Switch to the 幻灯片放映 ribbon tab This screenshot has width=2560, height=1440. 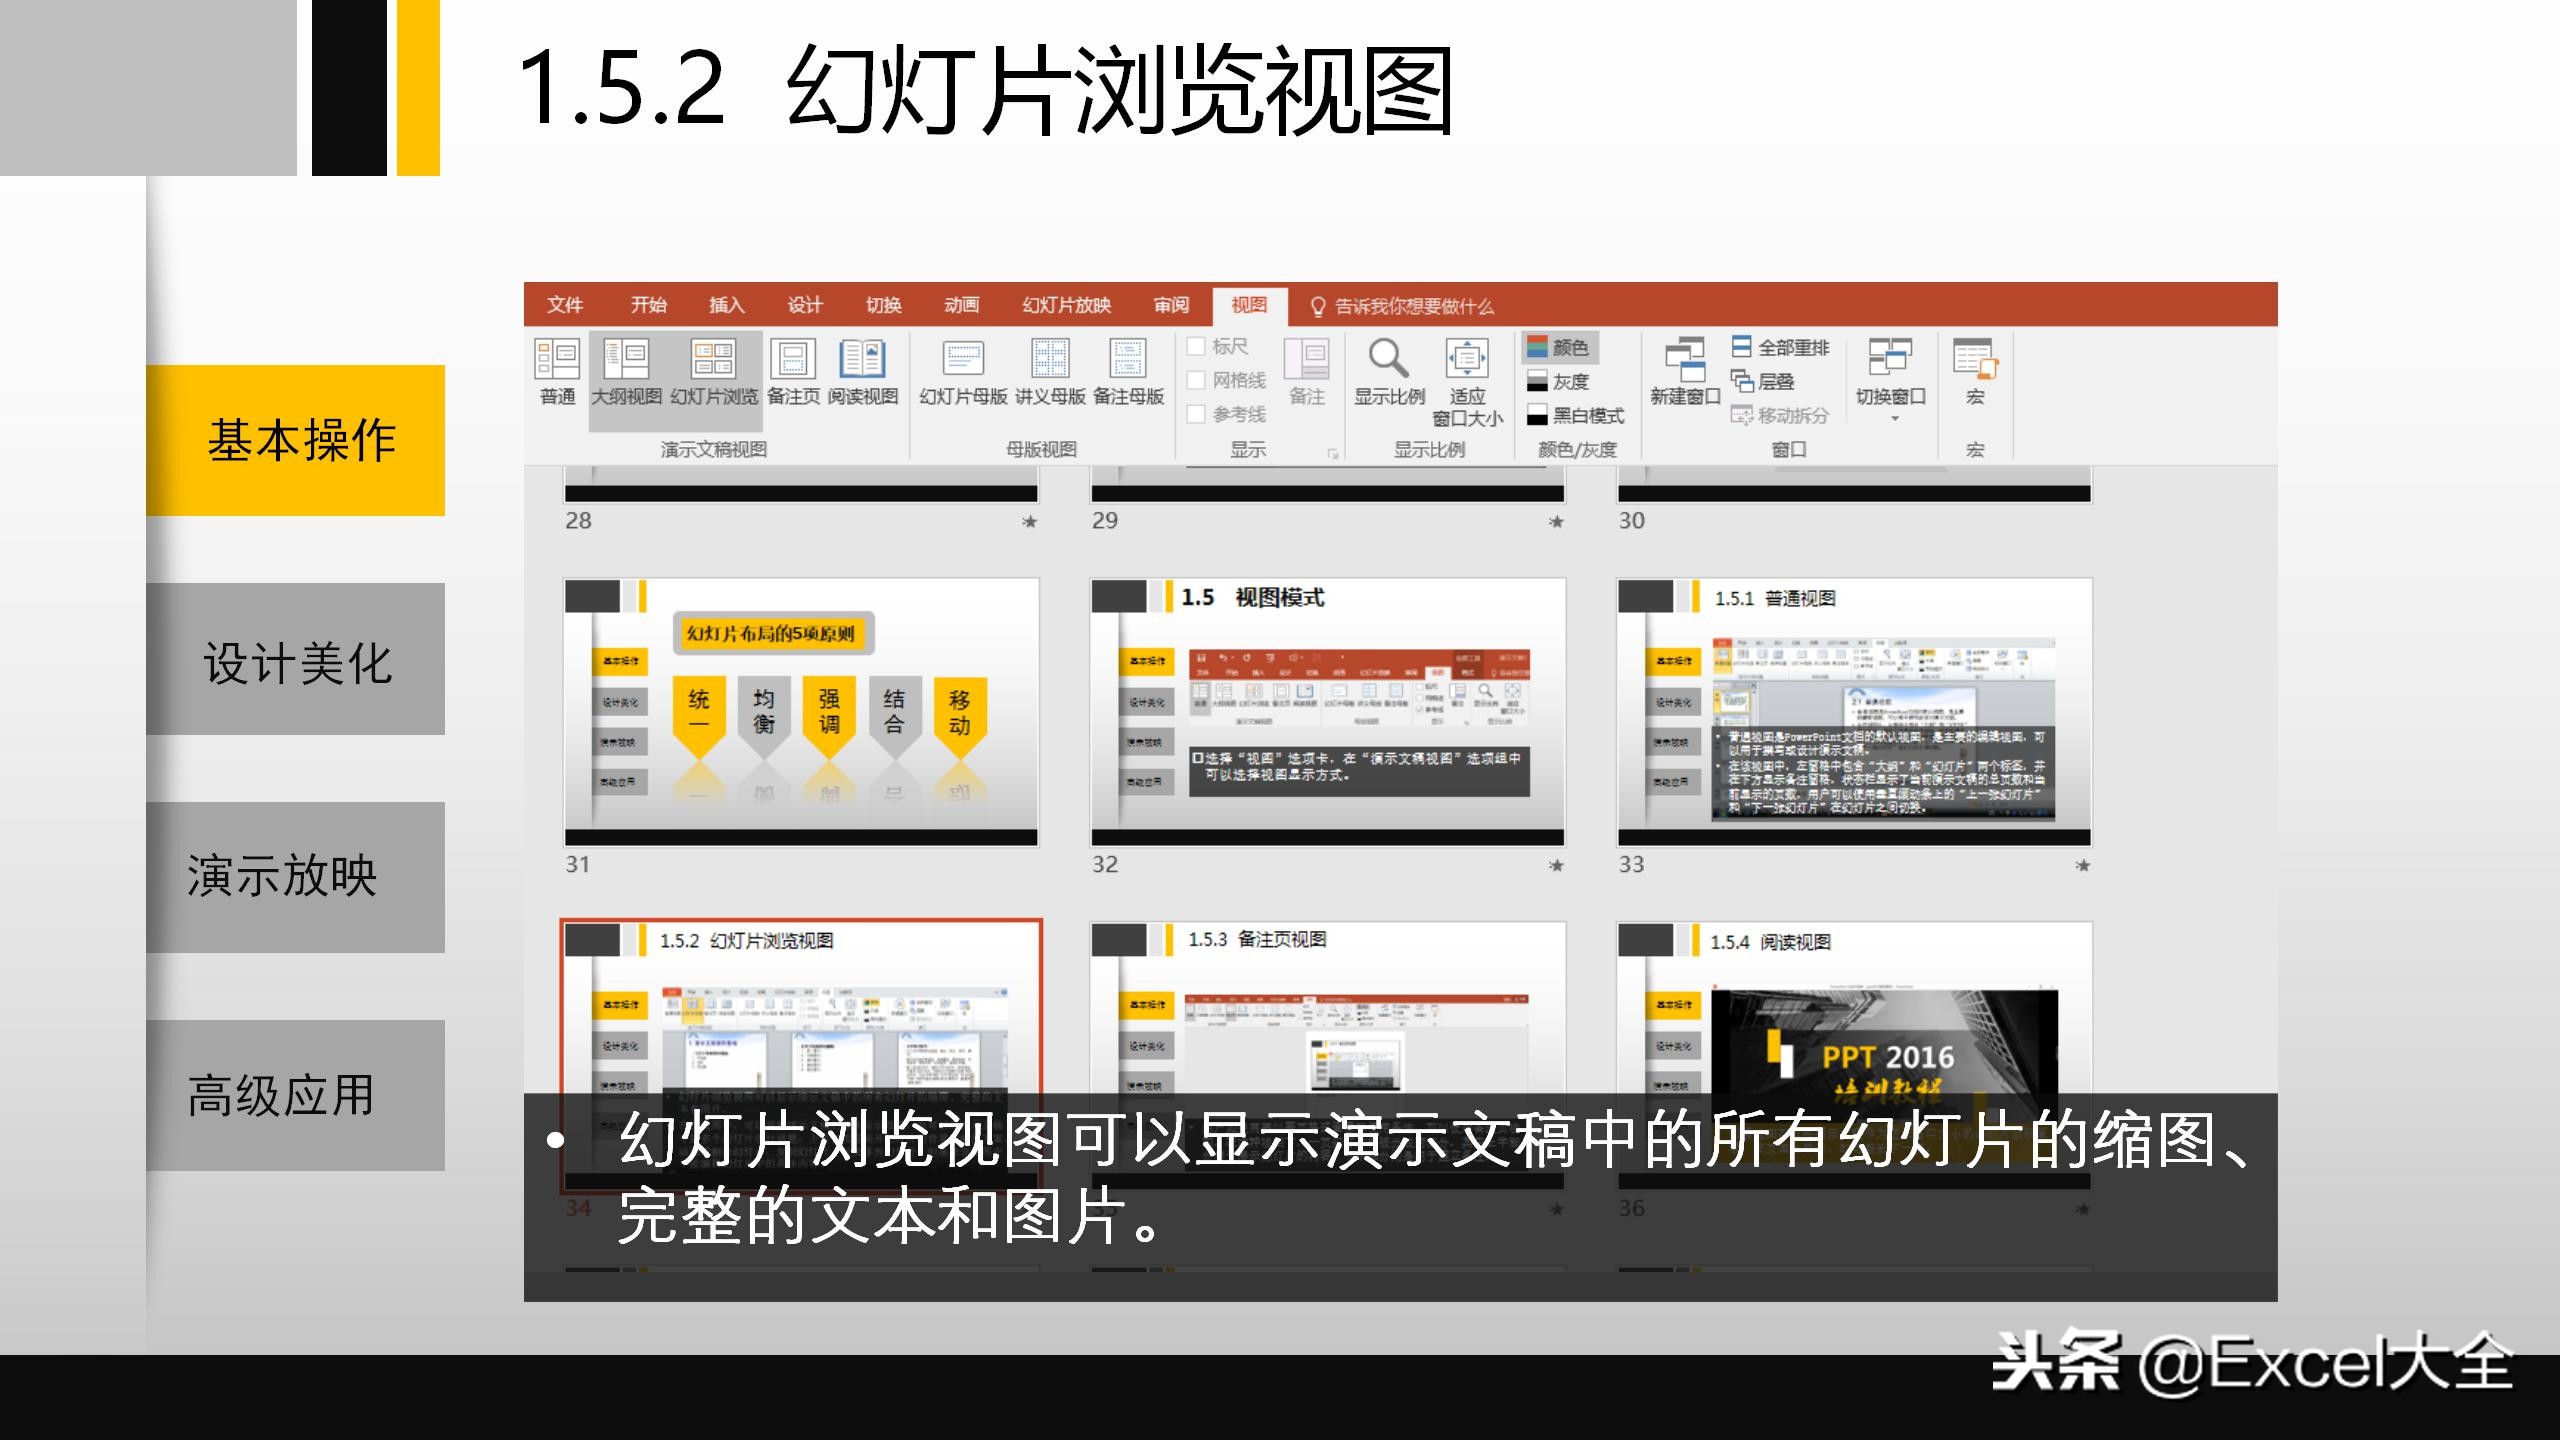[1066, 304]
